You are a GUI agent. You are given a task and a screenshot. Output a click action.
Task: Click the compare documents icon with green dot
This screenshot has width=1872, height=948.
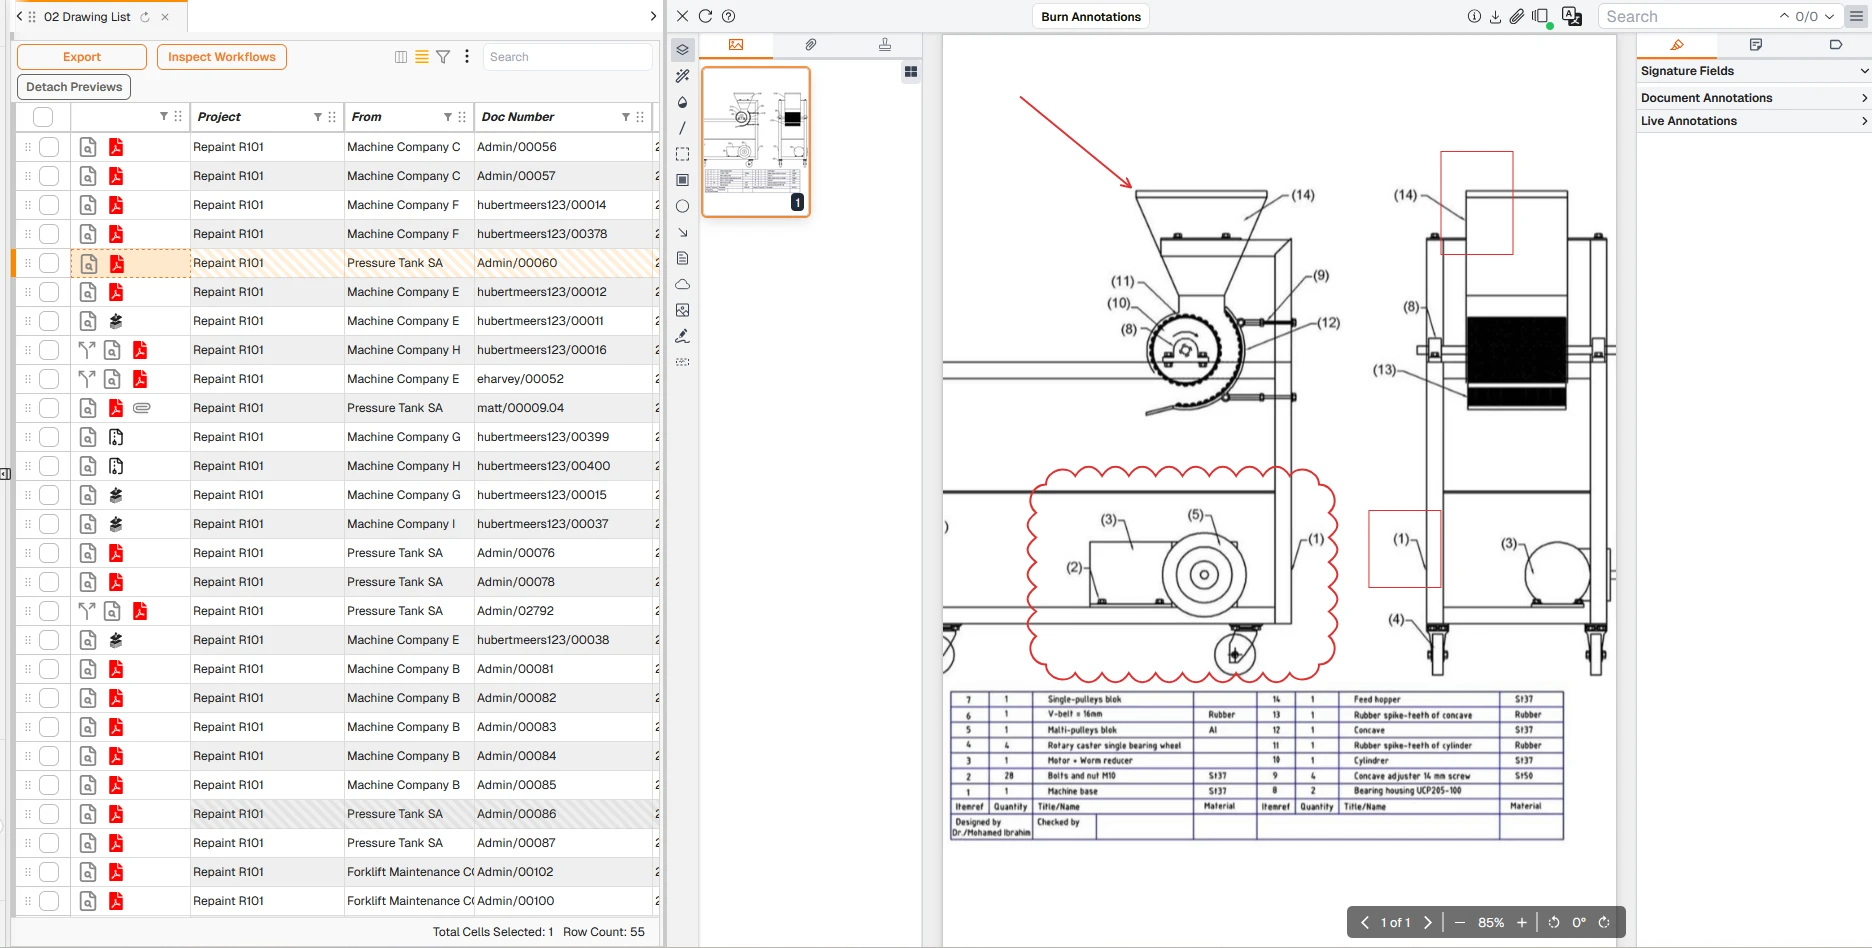tap(1542, 17)
